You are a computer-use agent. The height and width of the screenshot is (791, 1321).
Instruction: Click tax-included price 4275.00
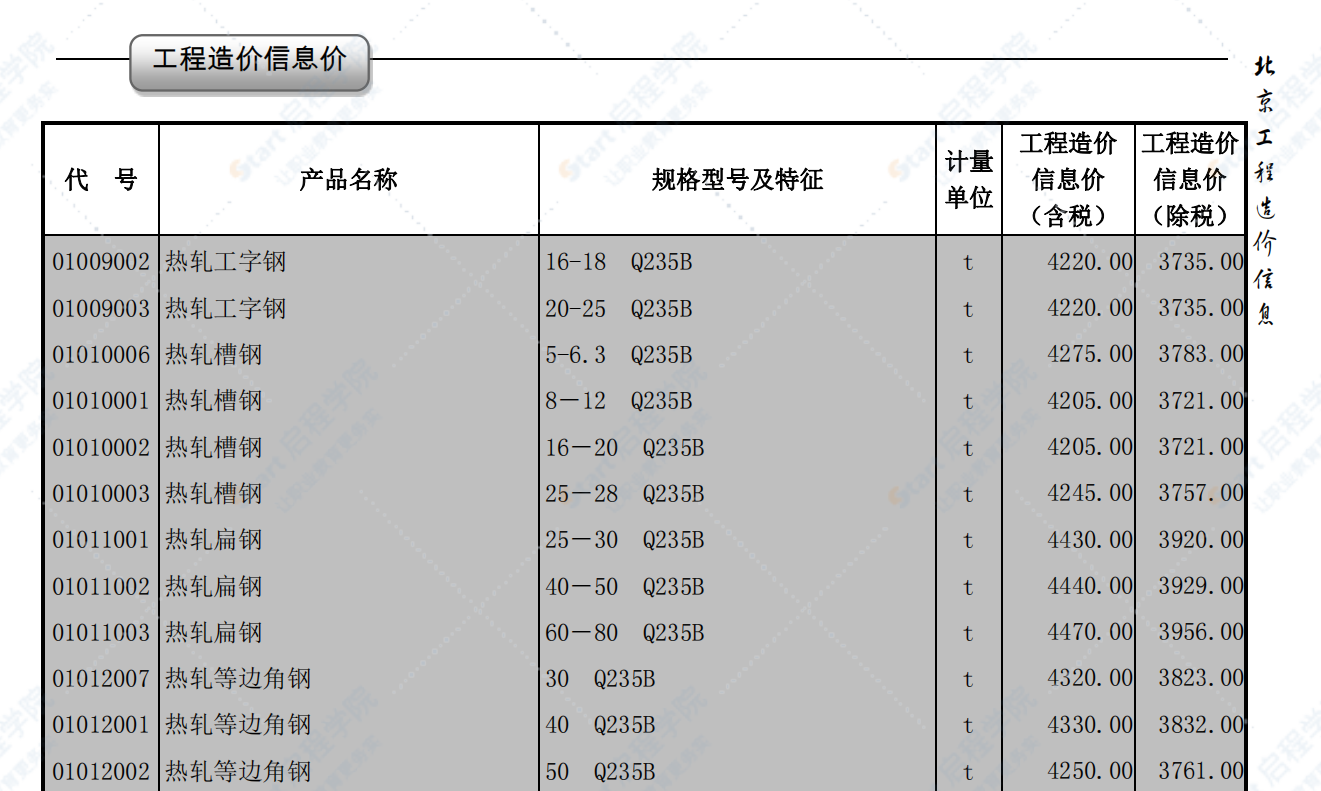pyautogui.click(x=1090, y=355)
